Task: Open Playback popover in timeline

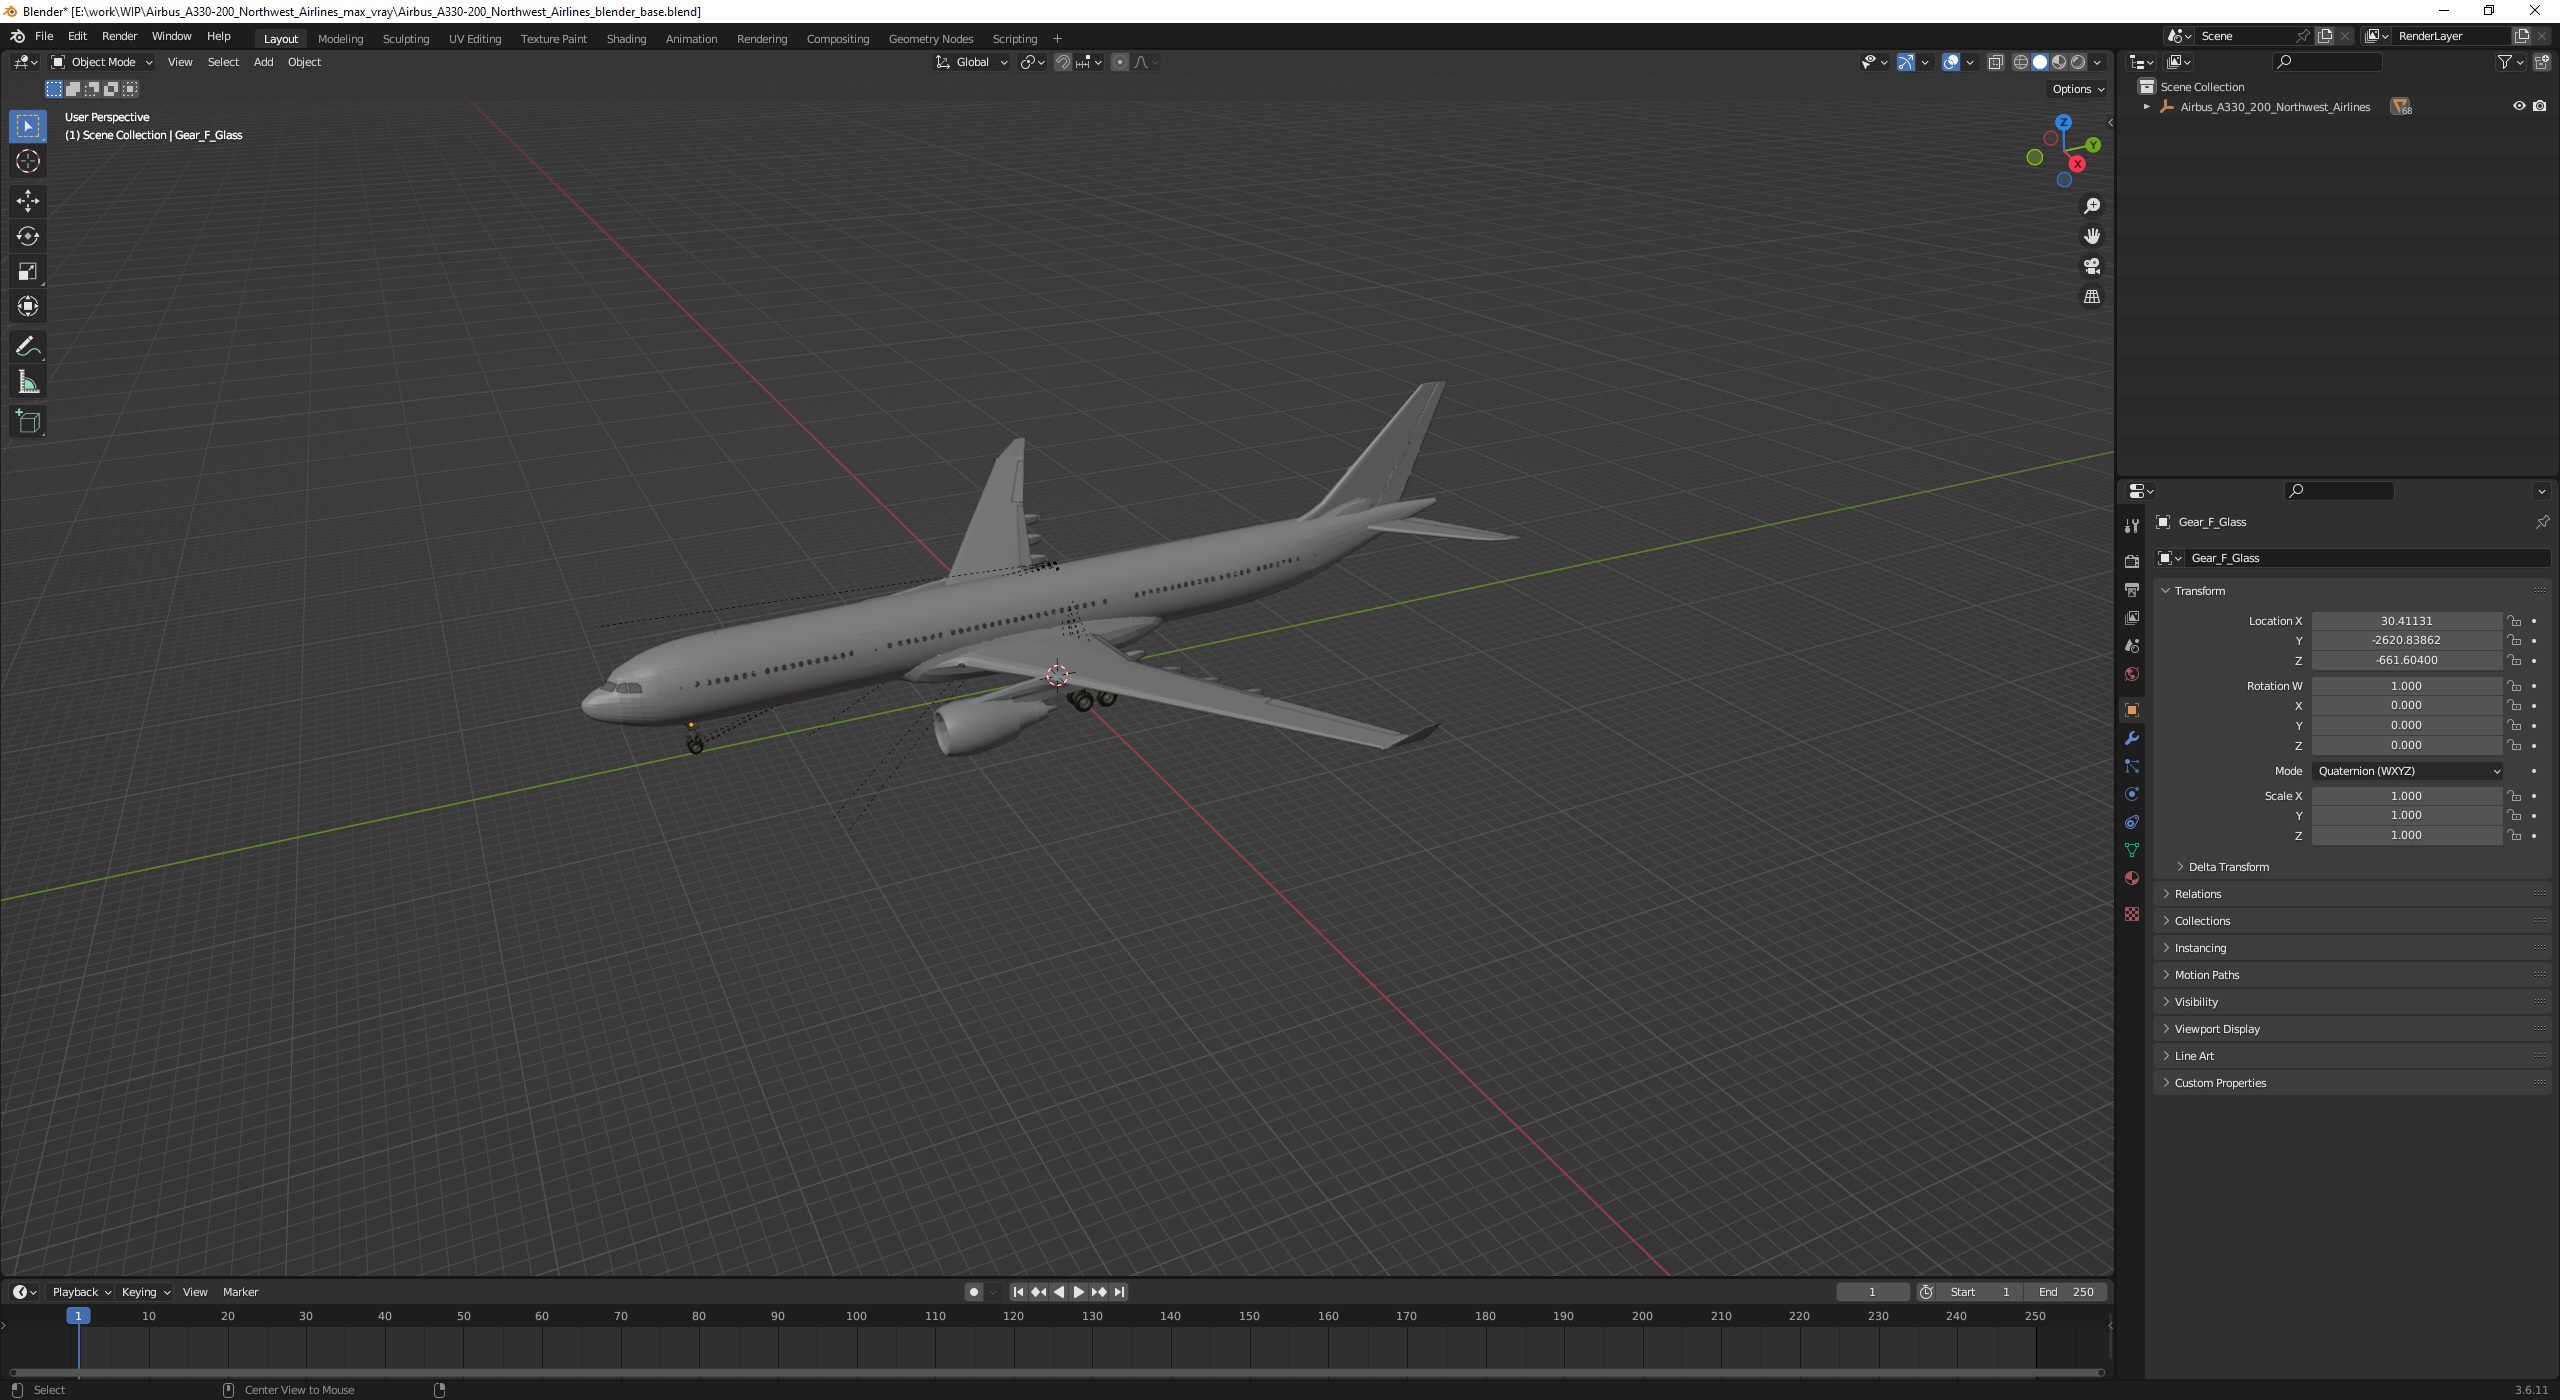Action: click(x=80, y=1292)
